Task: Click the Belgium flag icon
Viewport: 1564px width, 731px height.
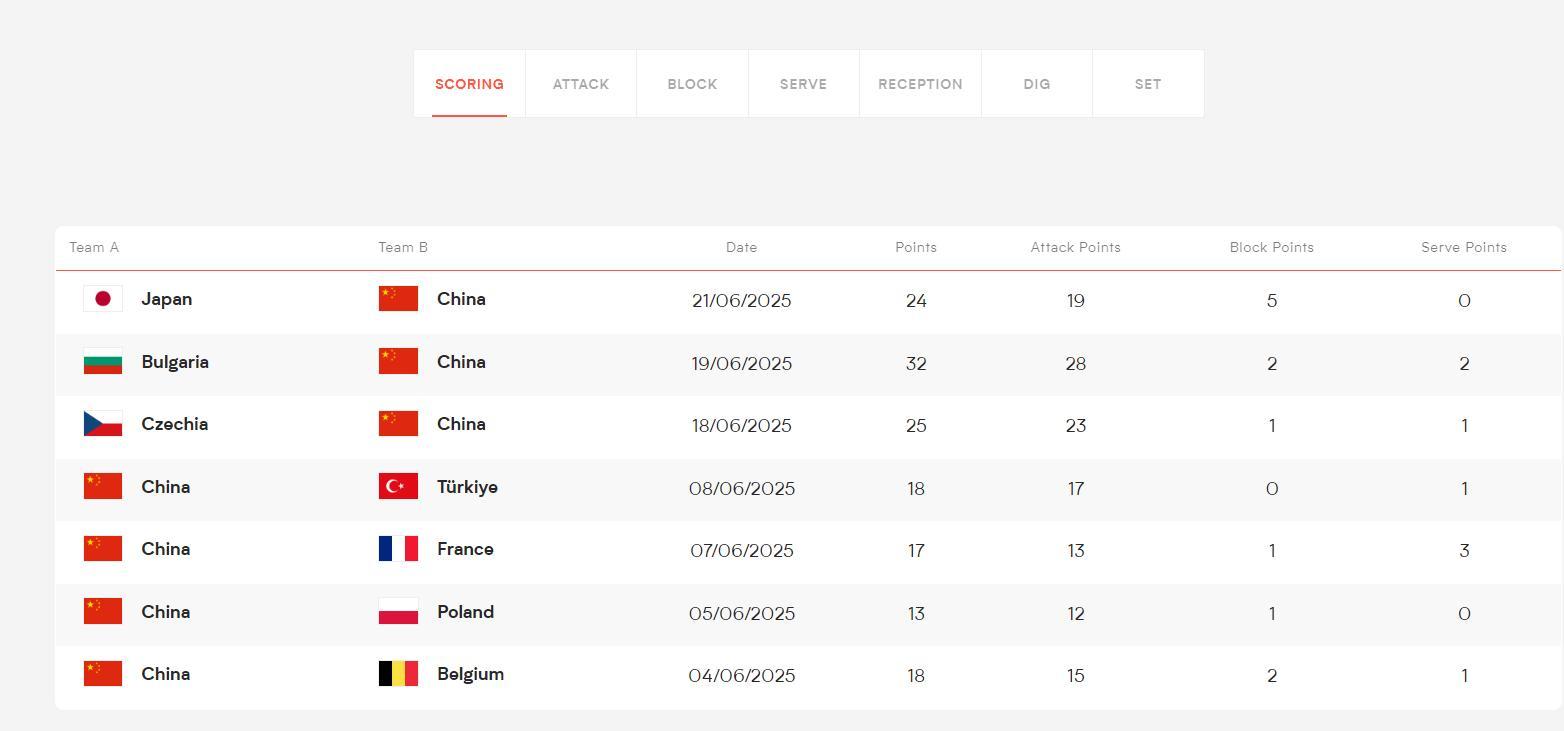Action: tap(398, 674)
